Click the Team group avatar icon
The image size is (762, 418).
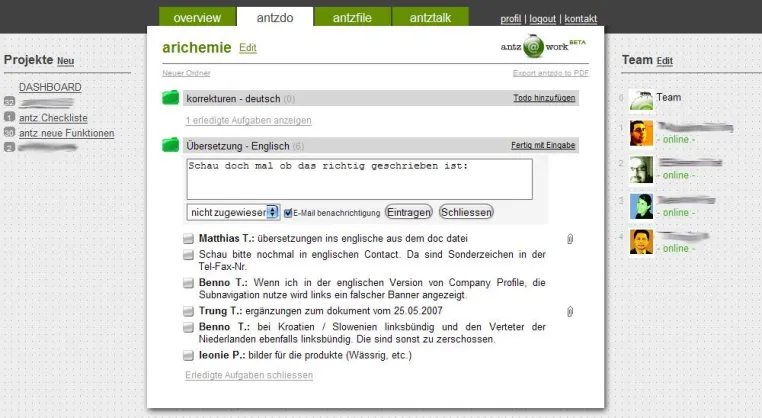point(641,101)
